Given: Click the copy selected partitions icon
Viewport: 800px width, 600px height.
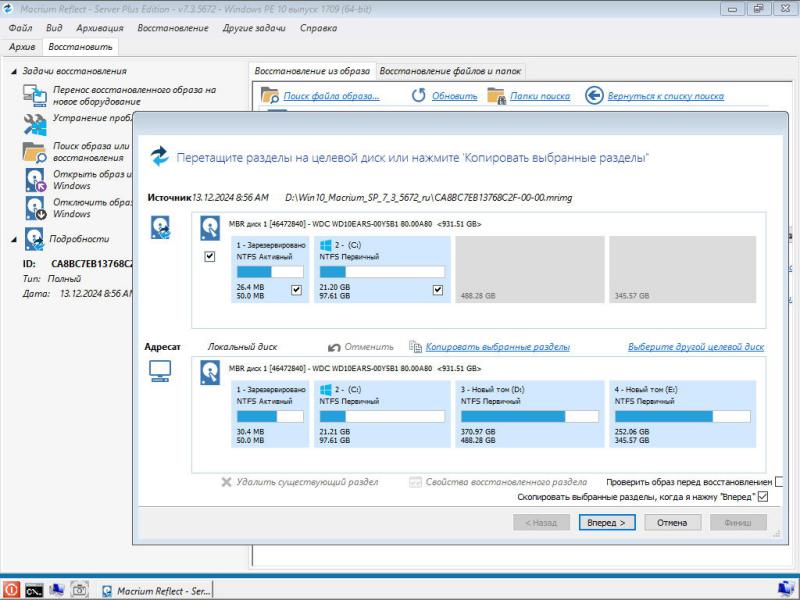Looking at the screenshot, I should pyautogui.click(x=415, y=346).
